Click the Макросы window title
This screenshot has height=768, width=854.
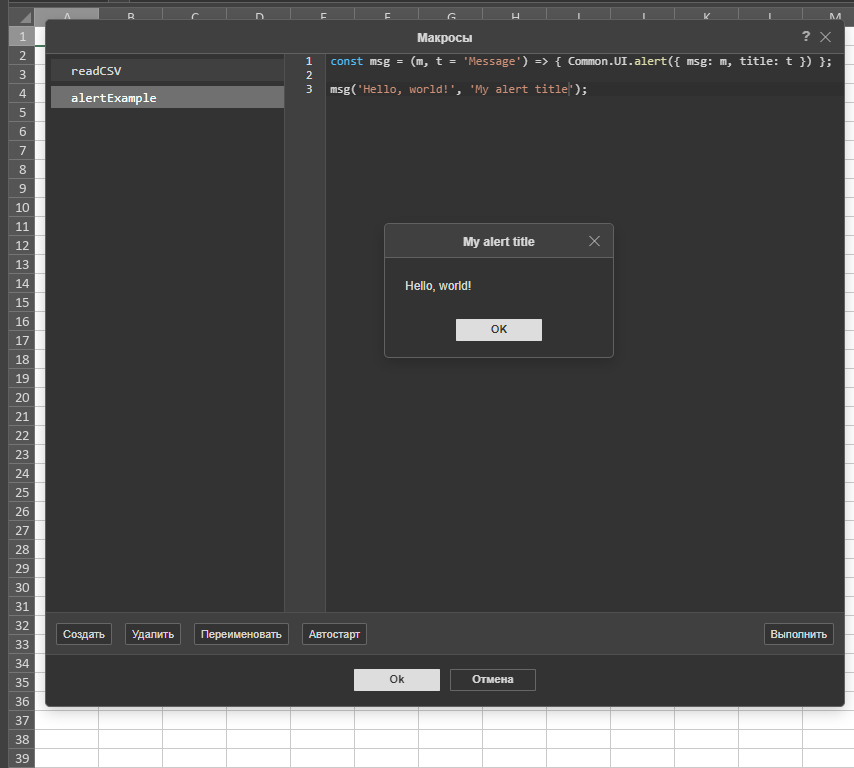(x=444, y=38)
